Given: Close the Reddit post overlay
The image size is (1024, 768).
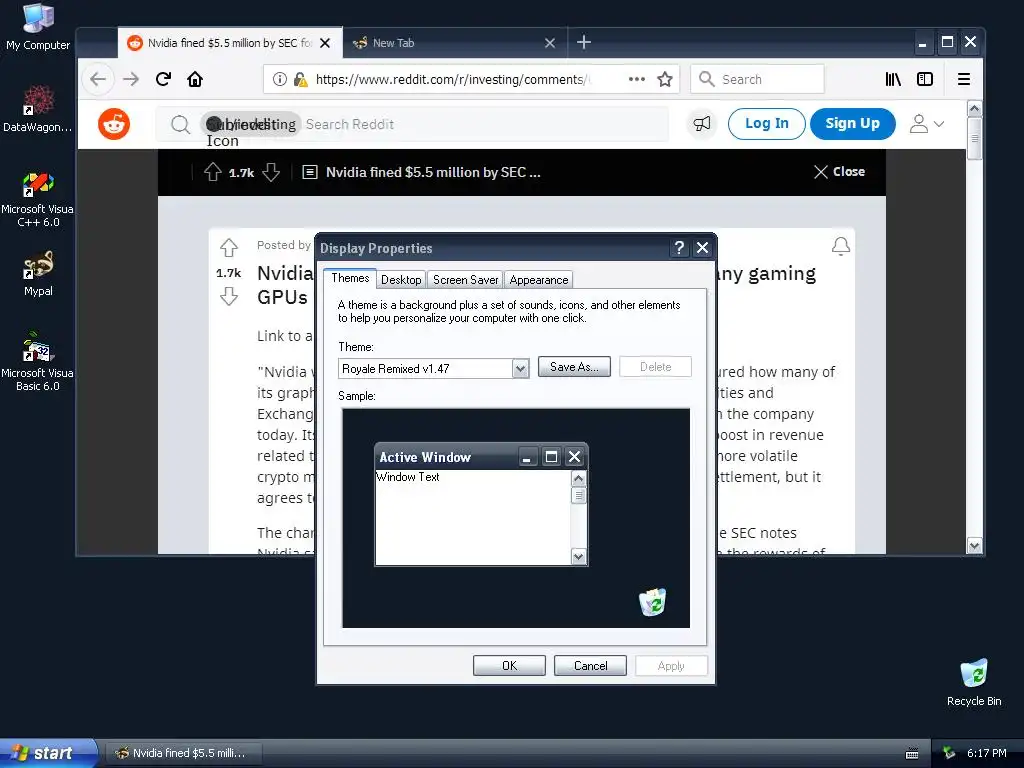Looking at the screenshot, I should click(840, 172).
